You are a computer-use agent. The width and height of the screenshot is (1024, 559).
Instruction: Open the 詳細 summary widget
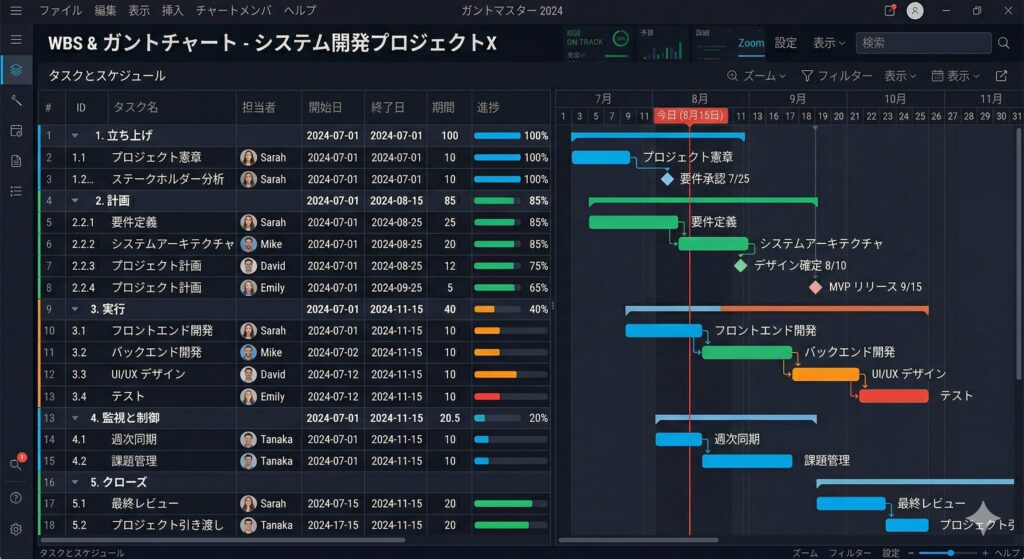click(711, 44)
